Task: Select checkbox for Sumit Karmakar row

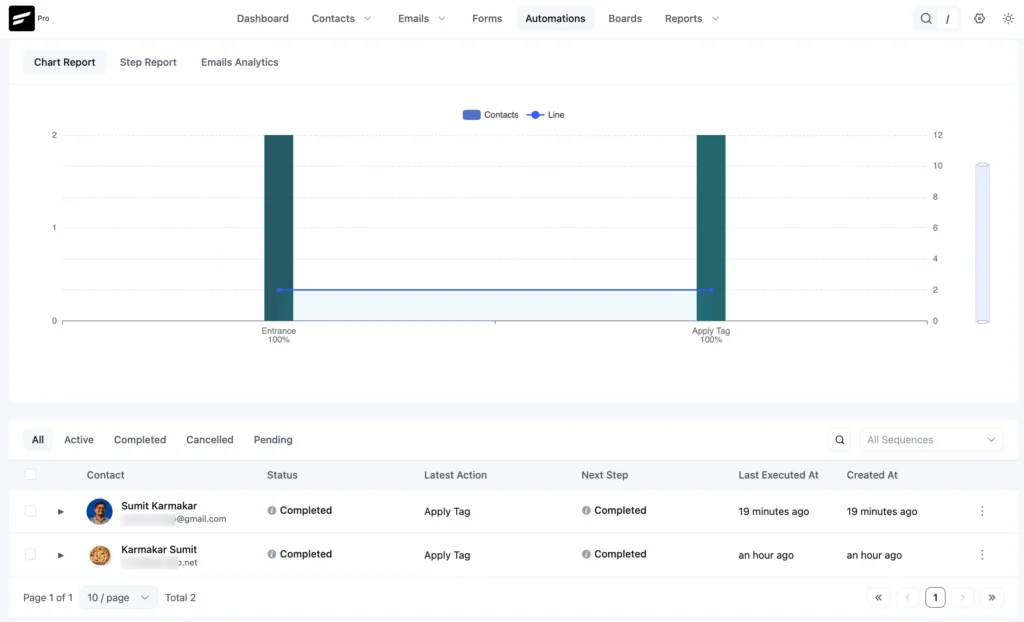Action: tap(30, 511)
